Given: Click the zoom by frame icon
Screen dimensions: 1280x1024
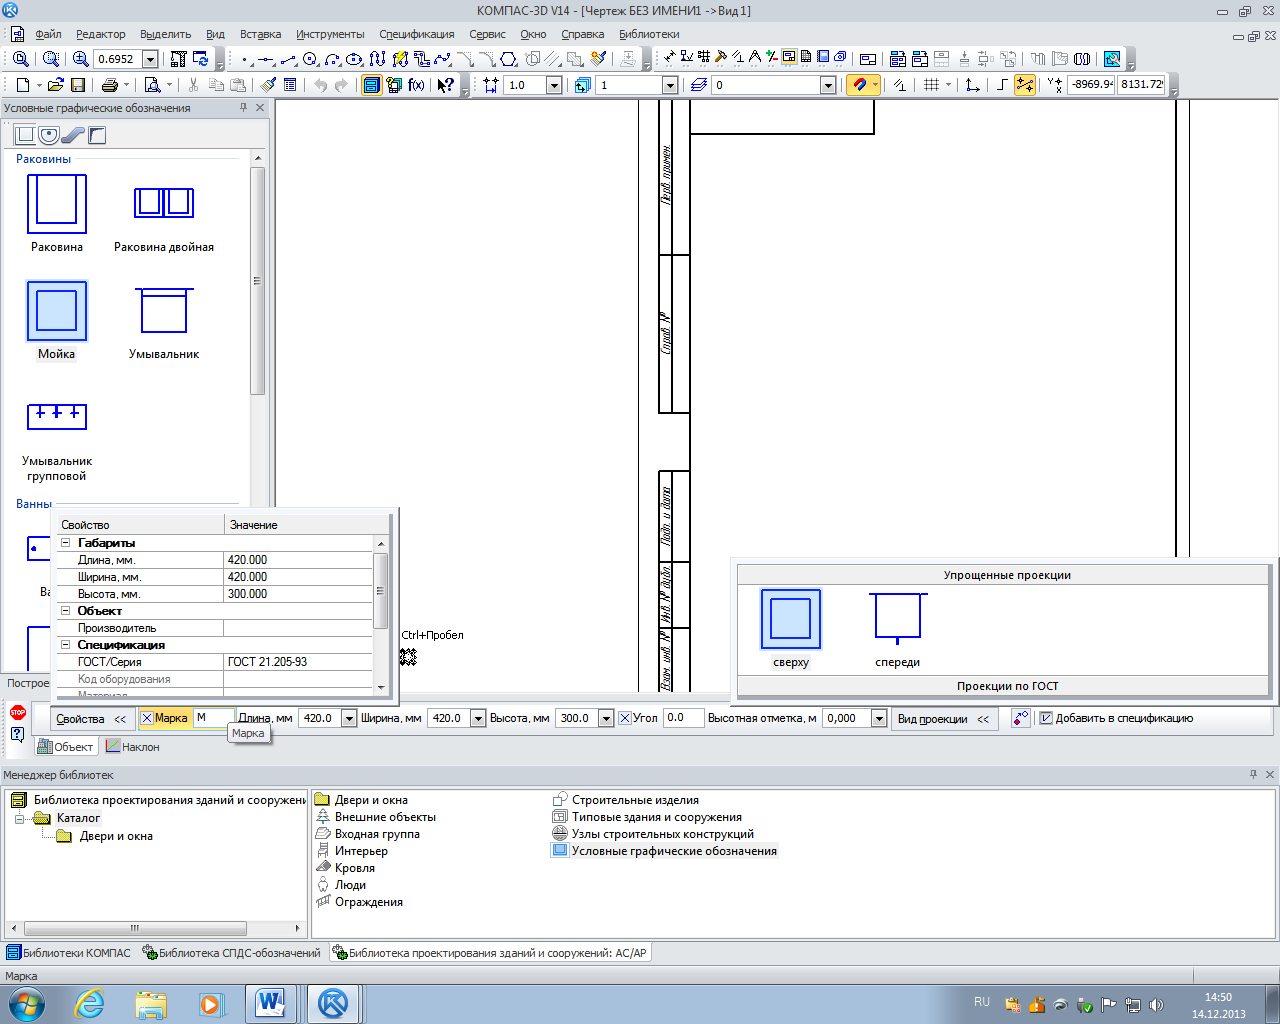Looking at the screenshot, I should 51,59.
